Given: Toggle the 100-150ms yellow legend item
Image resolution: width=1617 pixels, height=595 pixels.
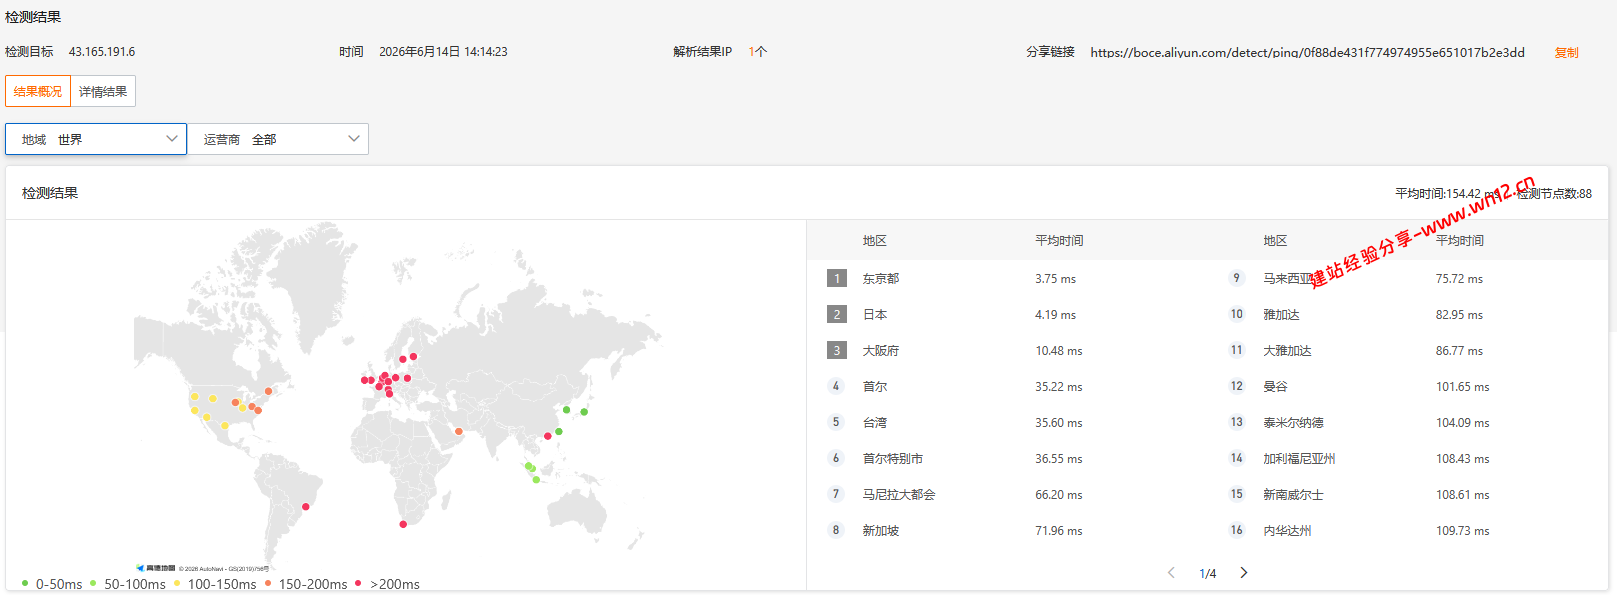Looking at the screenshot, I should click(x=215, y=584).
